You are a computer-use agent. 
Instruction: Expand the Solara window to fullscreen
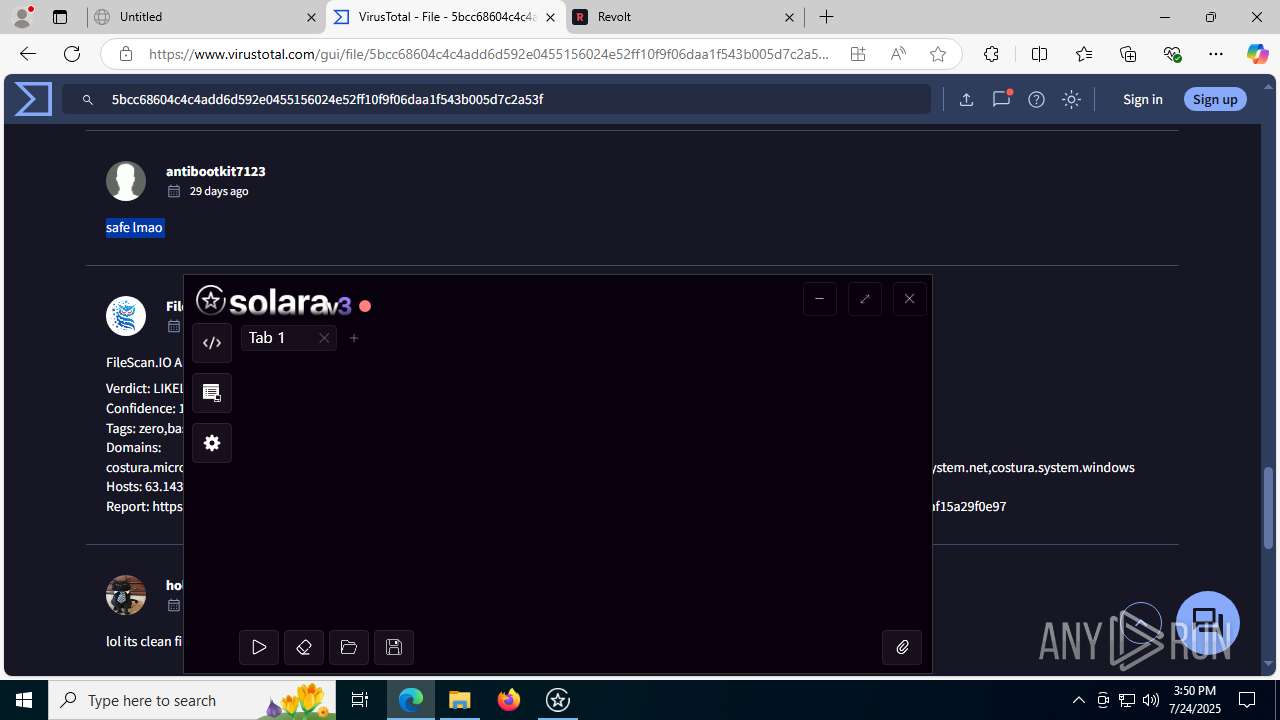tap(865, 298)
